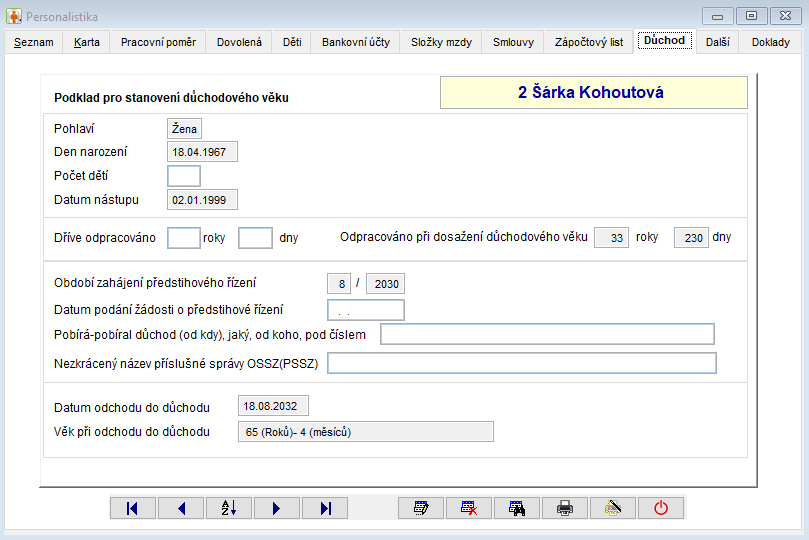This screenshot has height=540, width=809.
Task: Click the Dříve odpracováno dny field
Action: pyautogui.click(x=255, y=238)
